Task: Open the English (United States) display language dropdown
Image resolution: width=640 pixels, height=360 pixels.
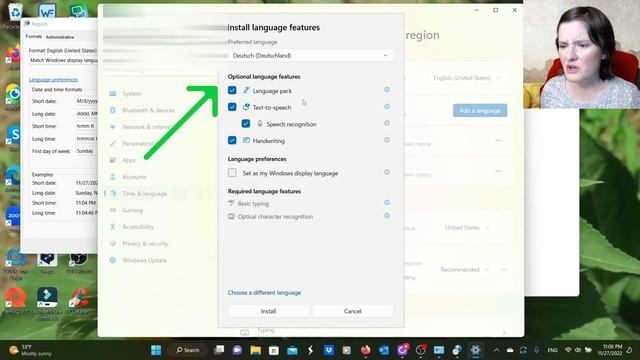Action: [467, 78]
